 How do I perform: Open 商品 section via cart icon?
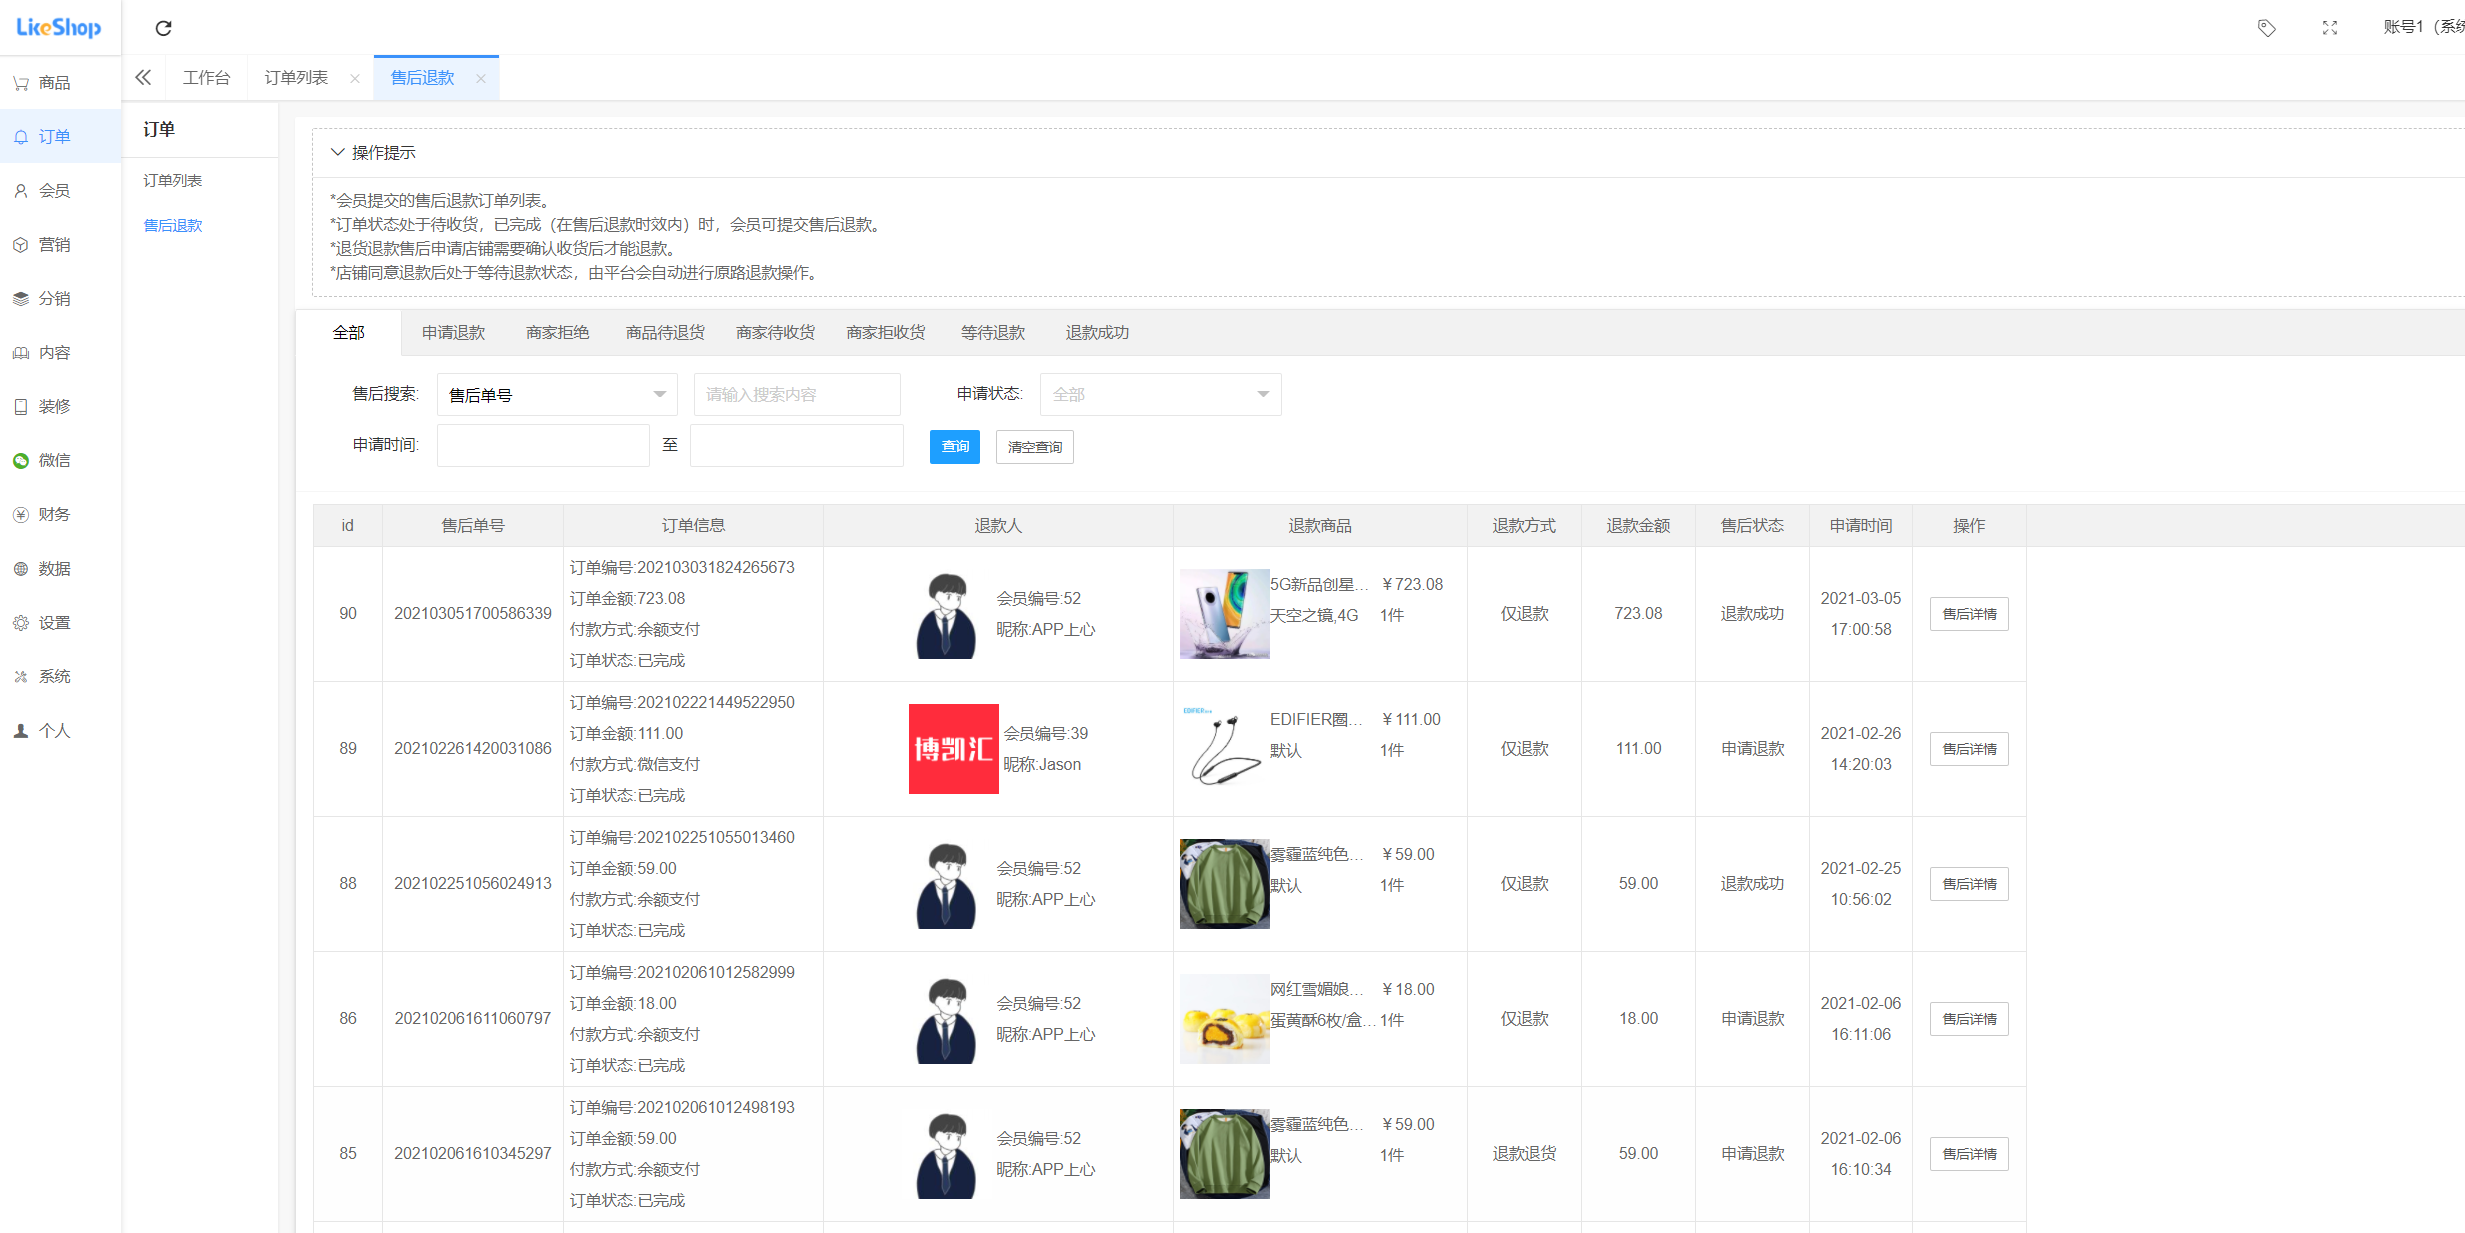click(x=21, y=83)
